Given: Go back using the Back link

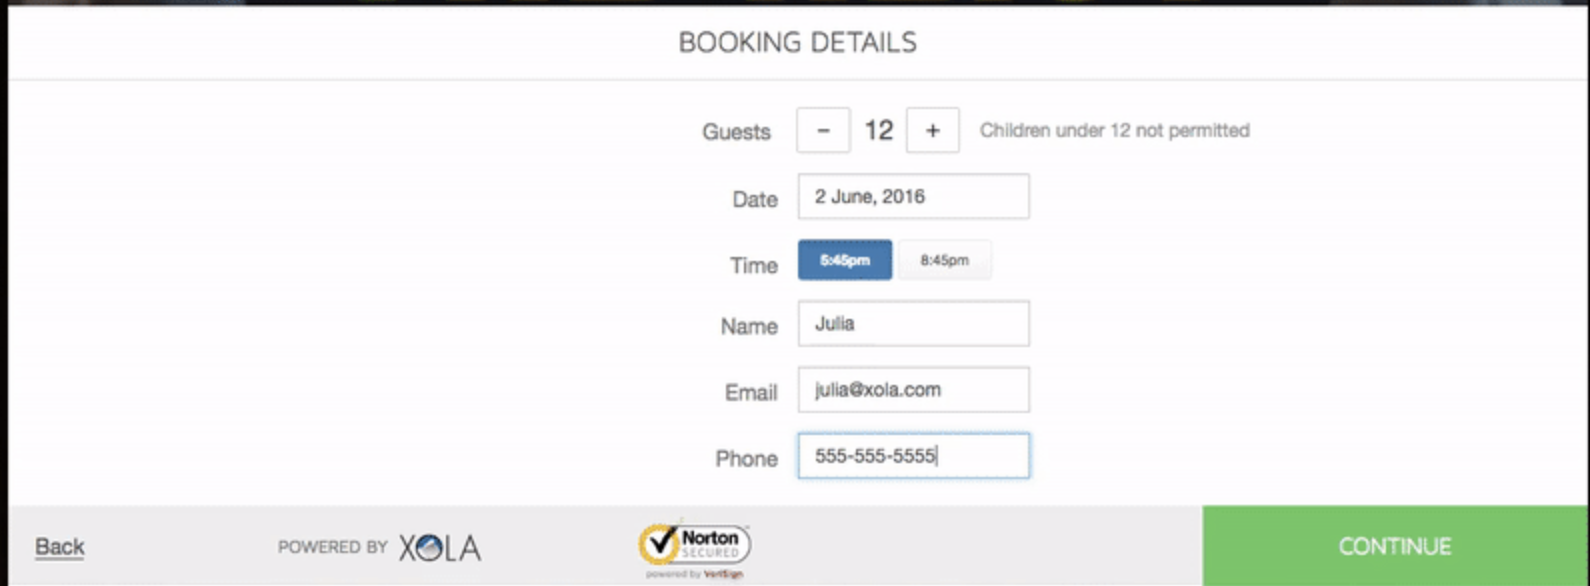Looking at the screenshot, I should point(60,546).
